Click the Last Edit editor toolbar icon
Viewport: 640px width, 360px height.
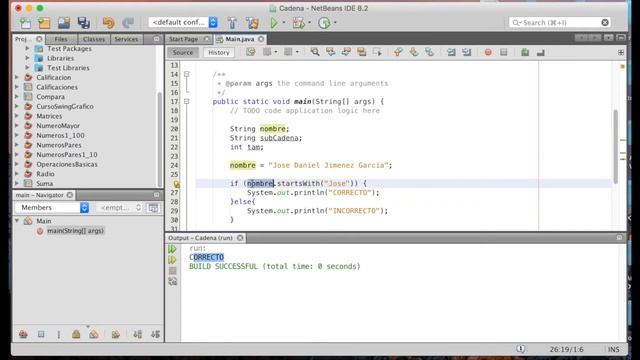251,52
